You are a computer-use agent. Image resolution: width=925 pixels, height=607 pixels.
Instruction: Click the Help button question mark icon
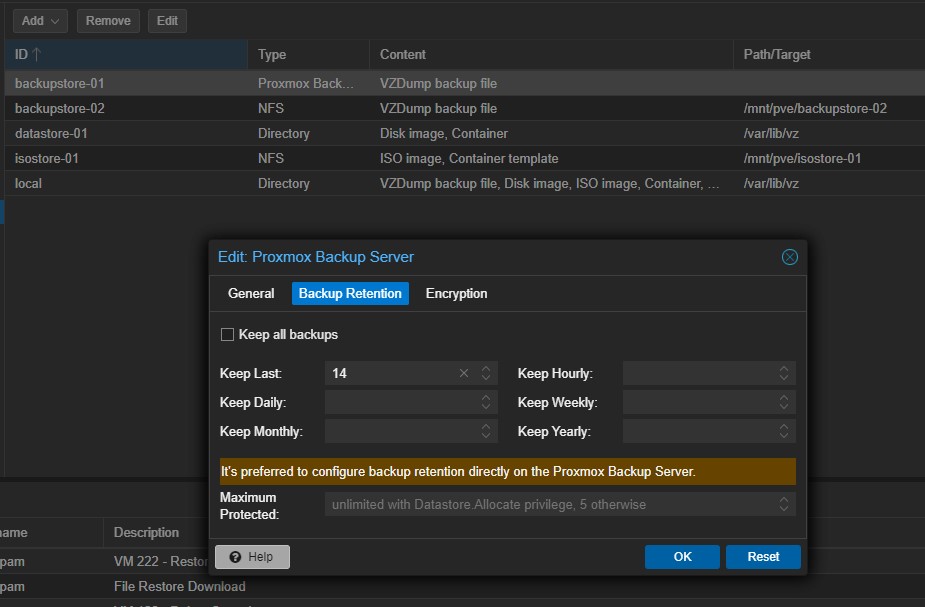pos(235,557)
